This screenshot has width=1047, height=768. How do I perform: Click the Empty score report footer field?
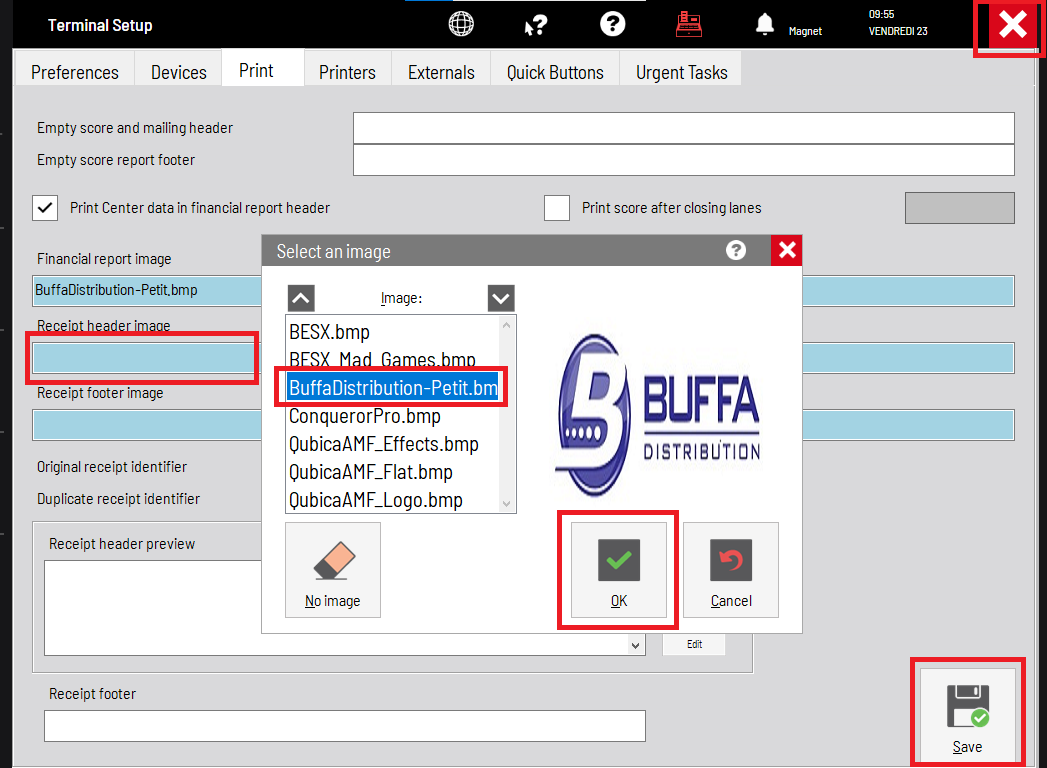click(x=684, y=160)
